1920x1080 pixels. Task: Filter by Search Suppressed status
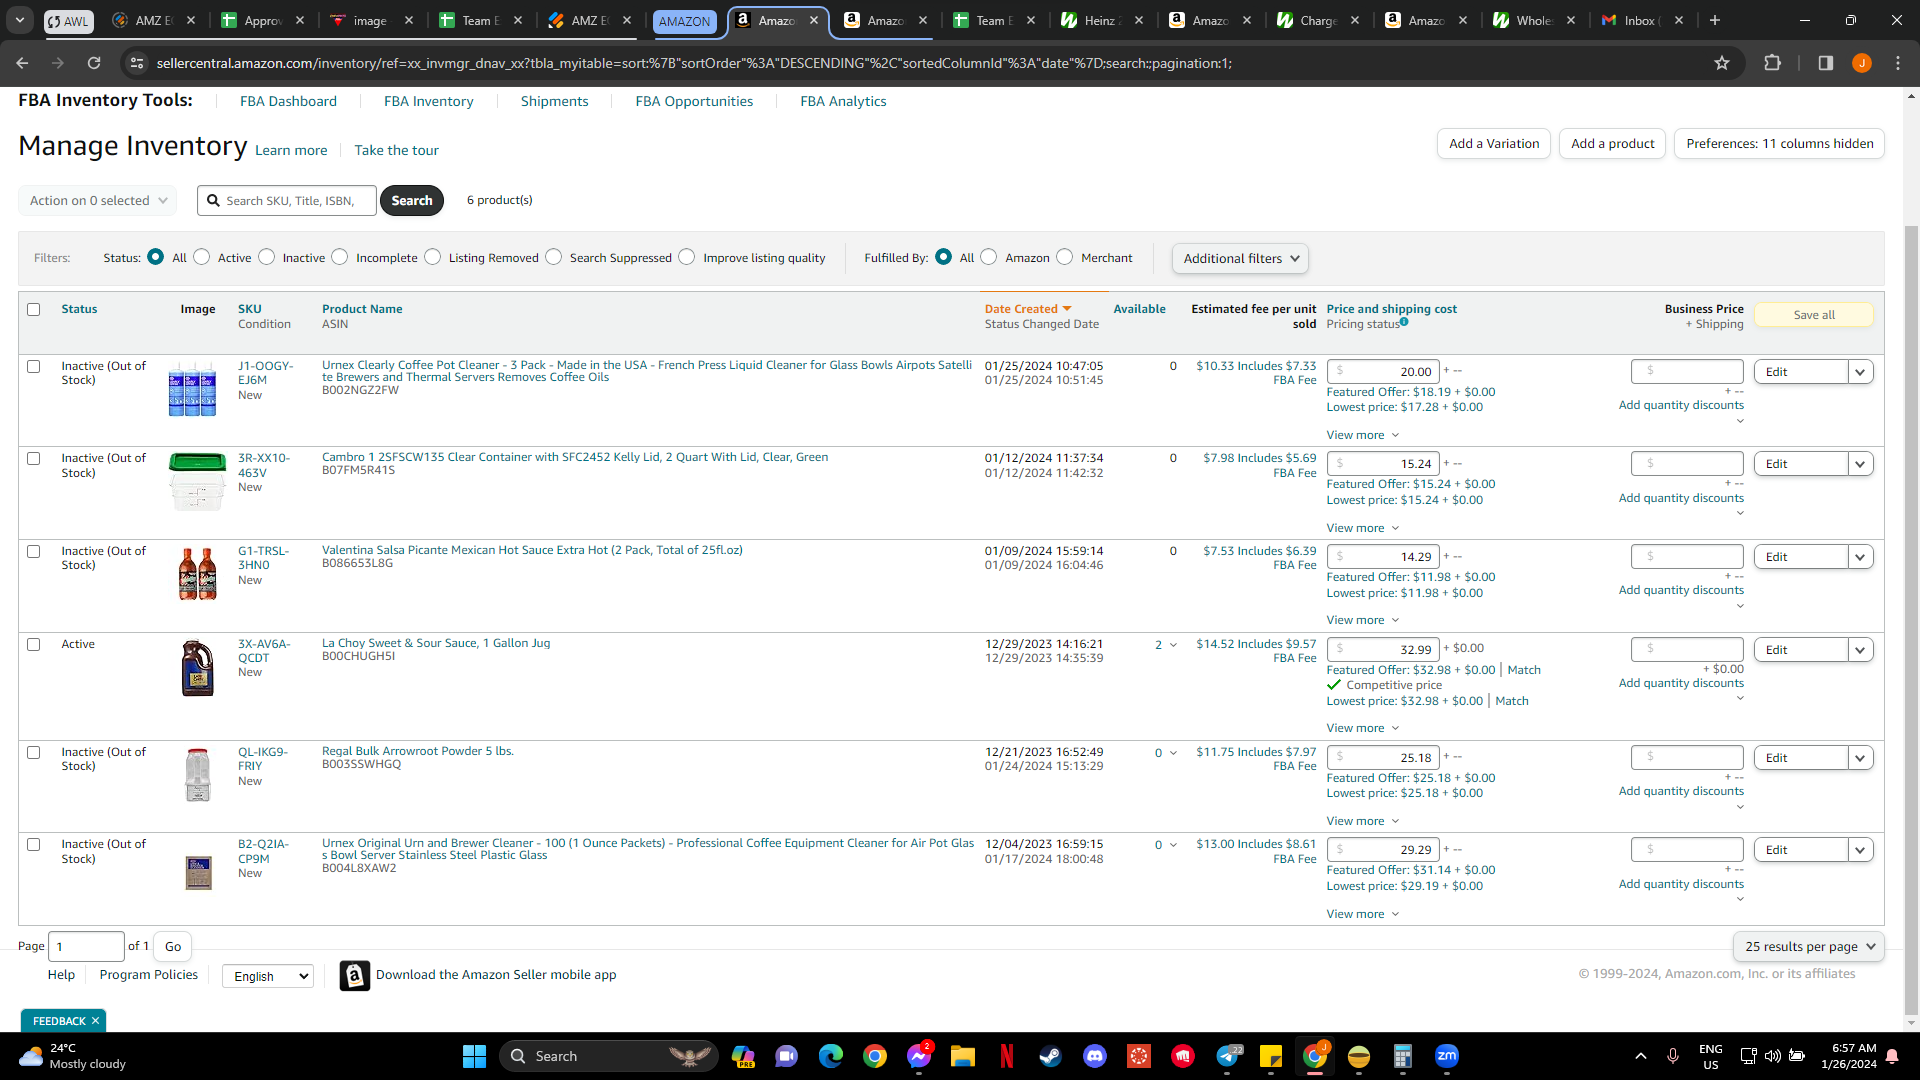click(x=554, y=257)
